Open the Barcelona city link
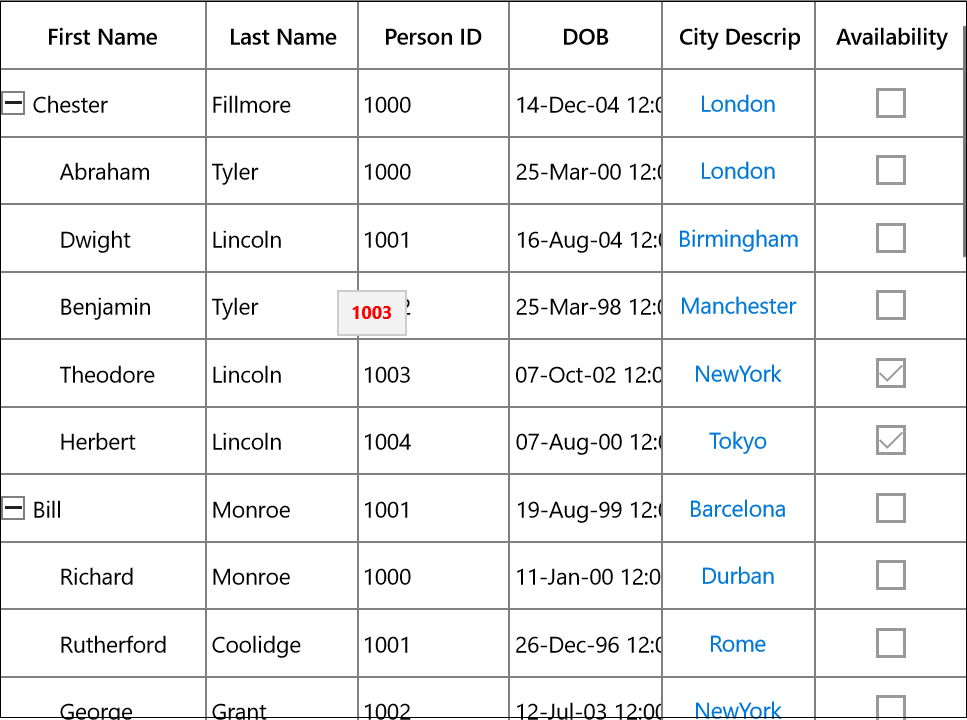Viewport: 967px width, 720px height. pos(738,509)
